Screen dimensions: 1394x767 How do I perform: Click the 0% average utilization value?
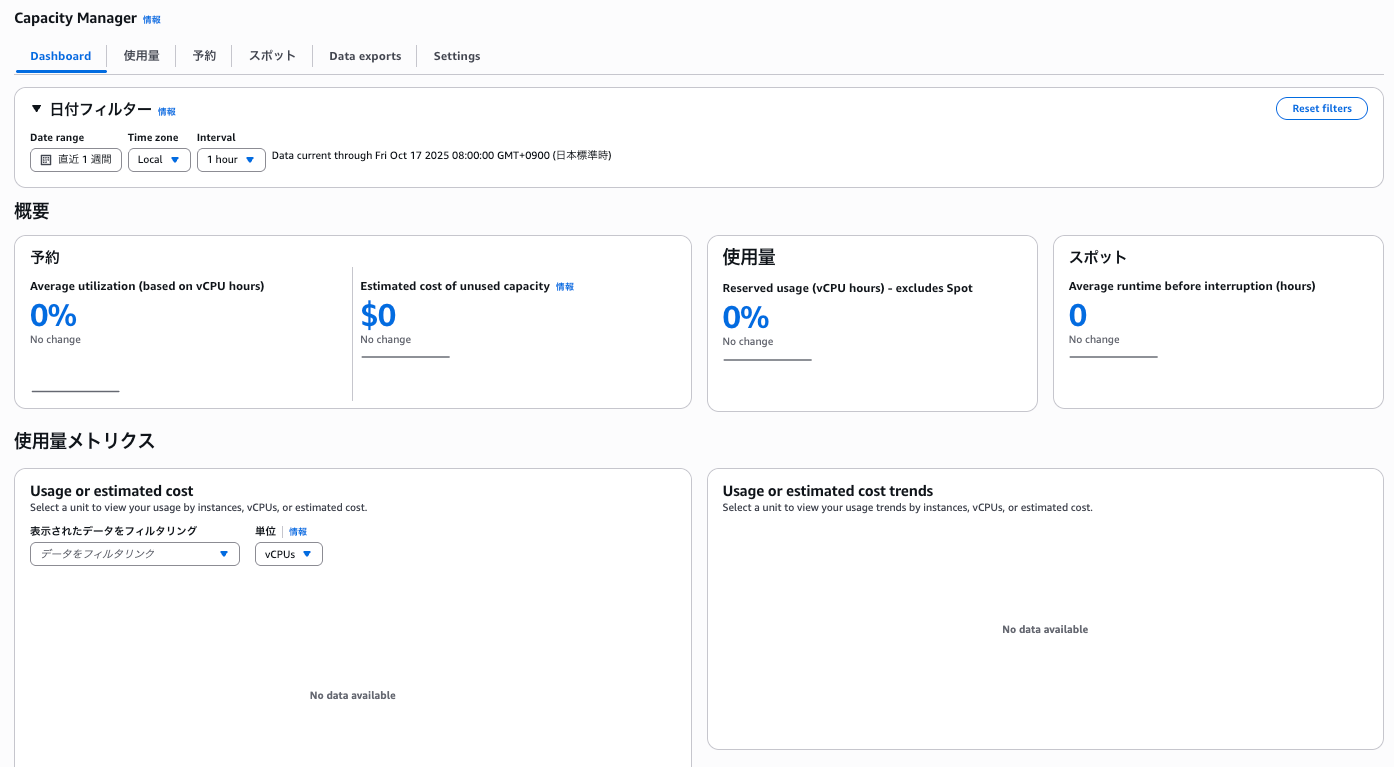pos(54,316)
